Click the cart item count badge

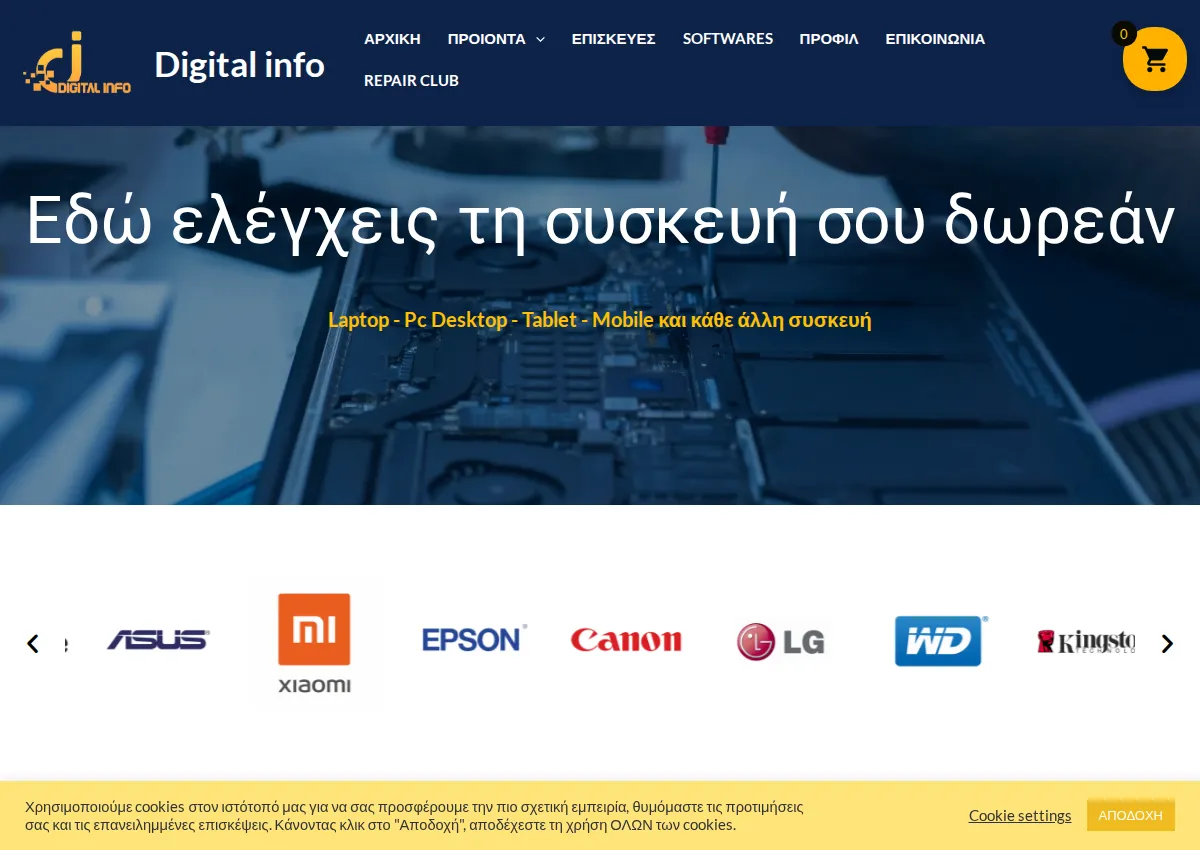click(1124, 34)
